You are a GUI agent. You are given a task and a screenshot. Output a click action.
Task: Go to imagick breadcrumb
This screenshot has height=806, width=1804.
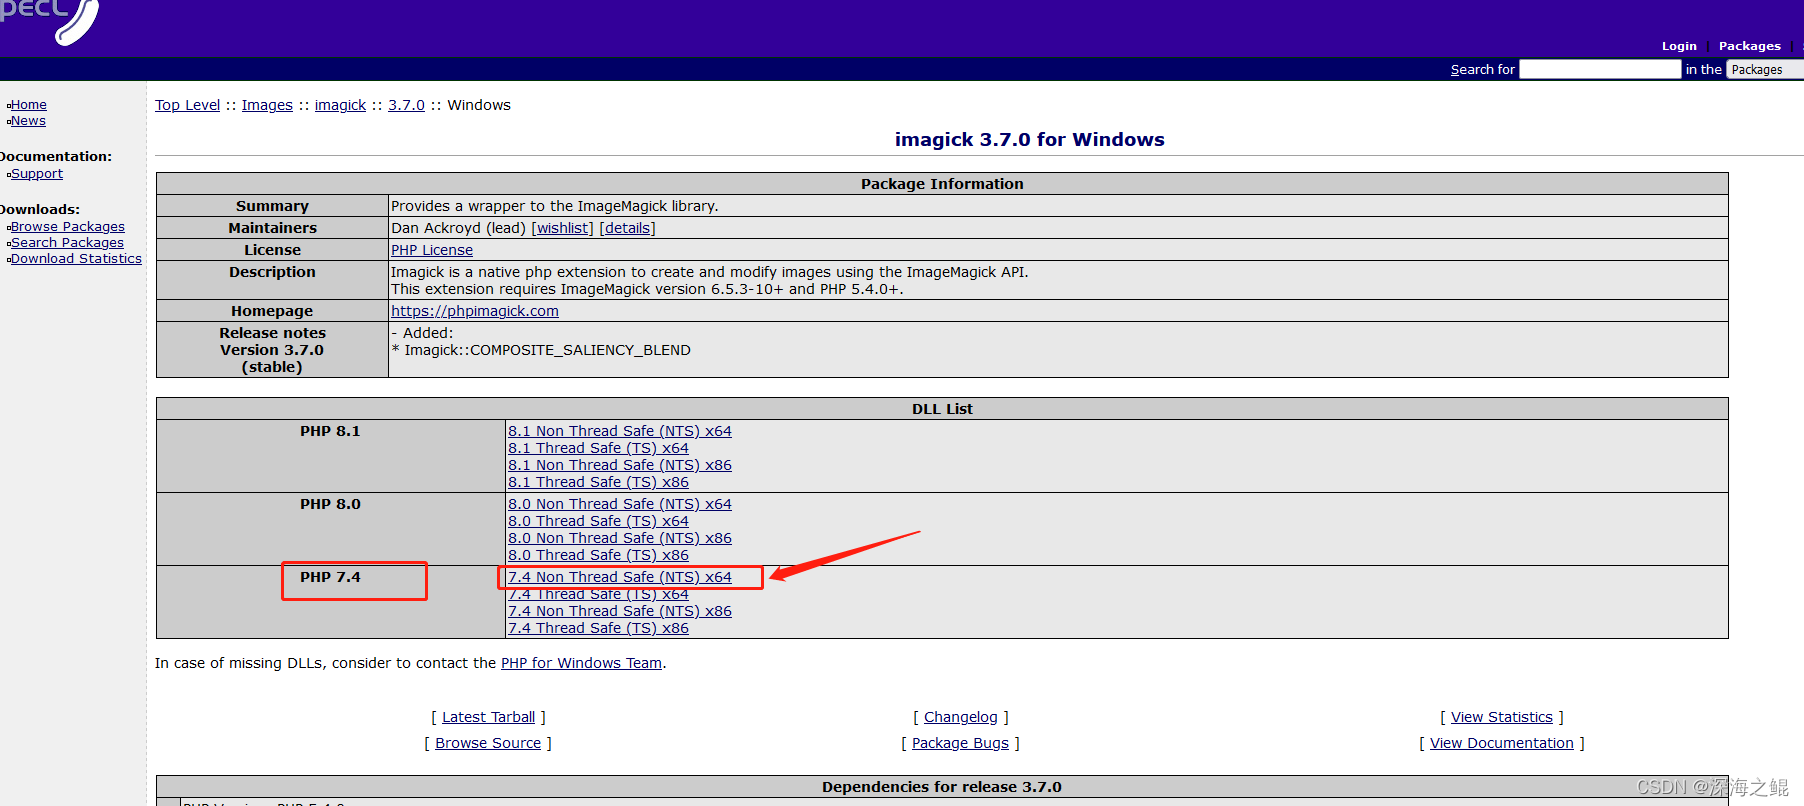340,105
